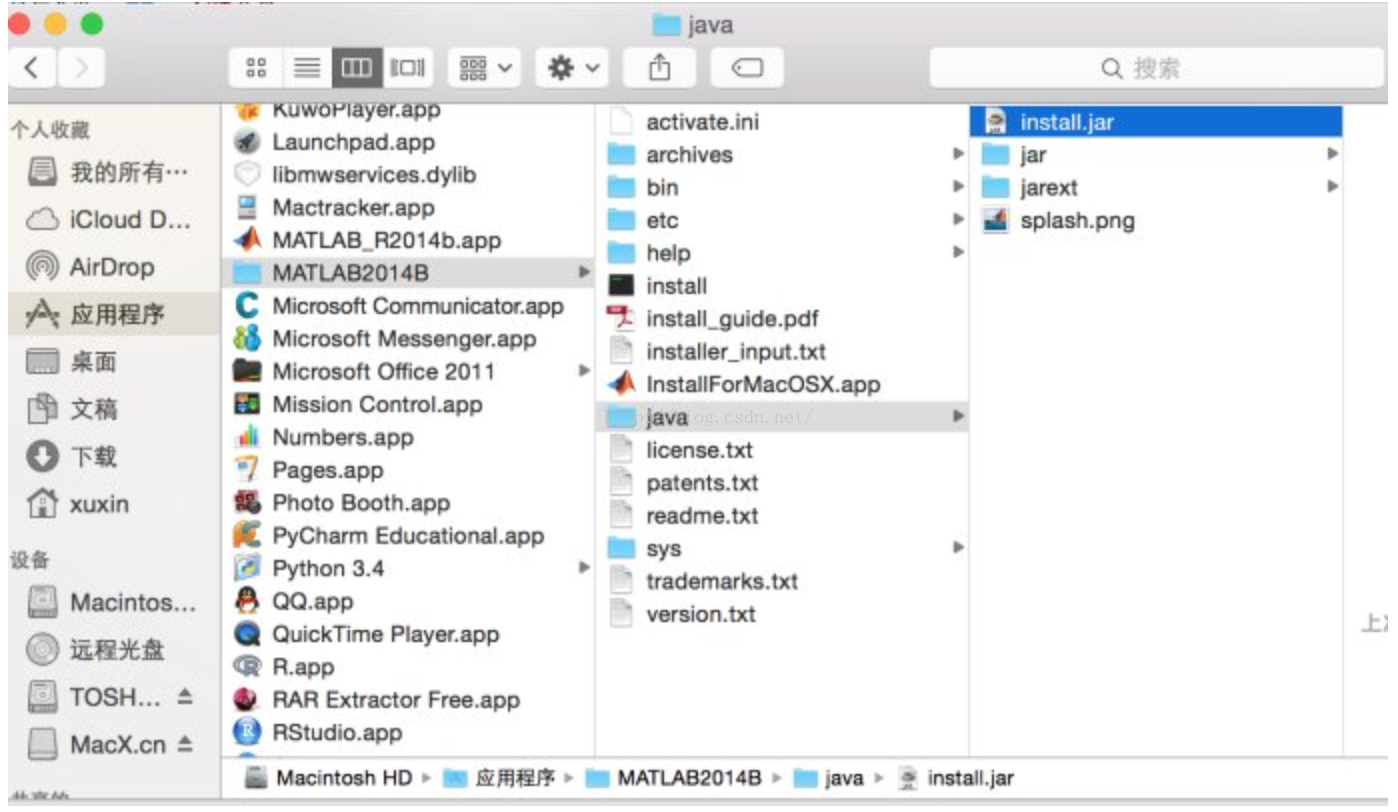Screen dimensions: 1398x812
Task: Select QQ.app icon
Action: (x=246, y=601)
